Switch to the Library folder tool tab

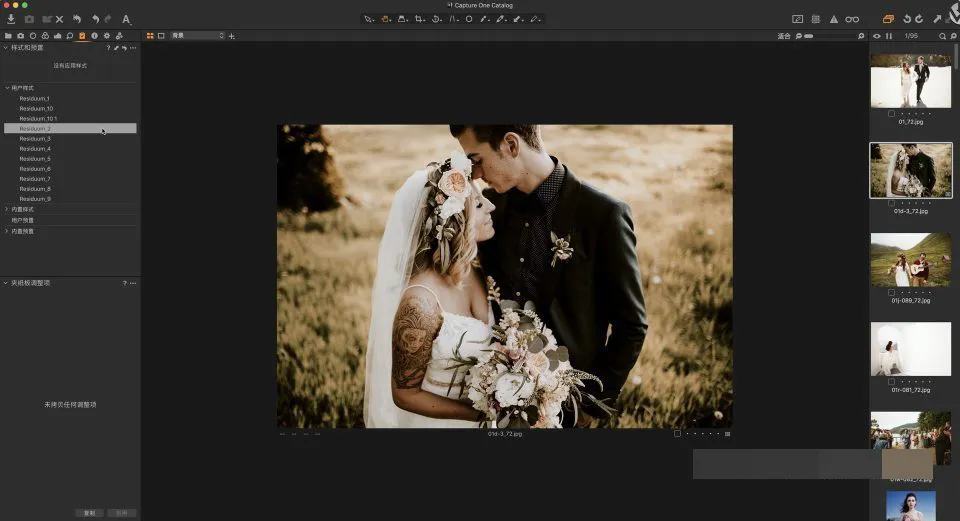[9, 36]
